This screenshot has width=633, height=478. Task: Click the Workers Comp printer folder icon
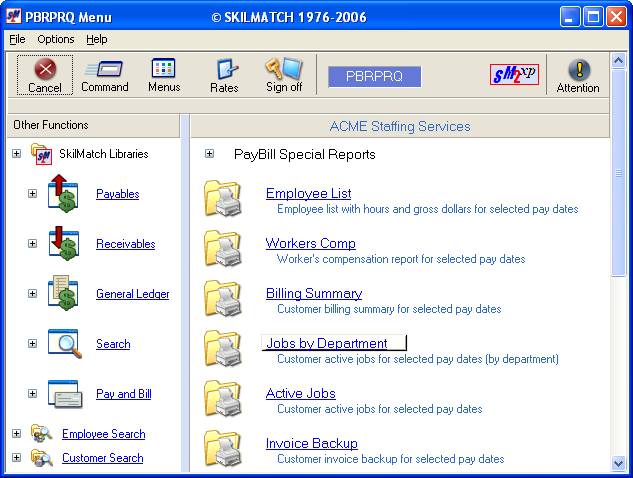coord(223,248)
